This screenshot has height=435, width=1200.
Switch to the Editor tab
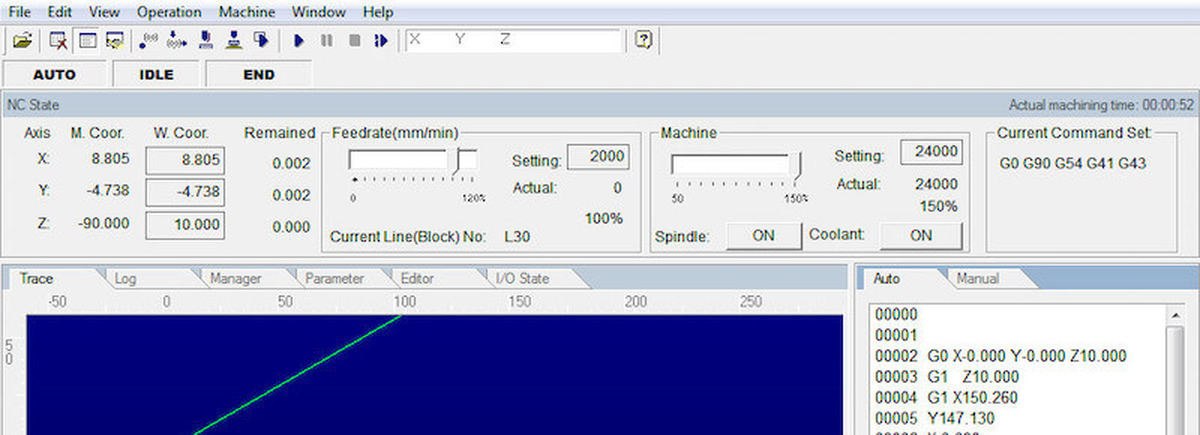pos(417,278)
